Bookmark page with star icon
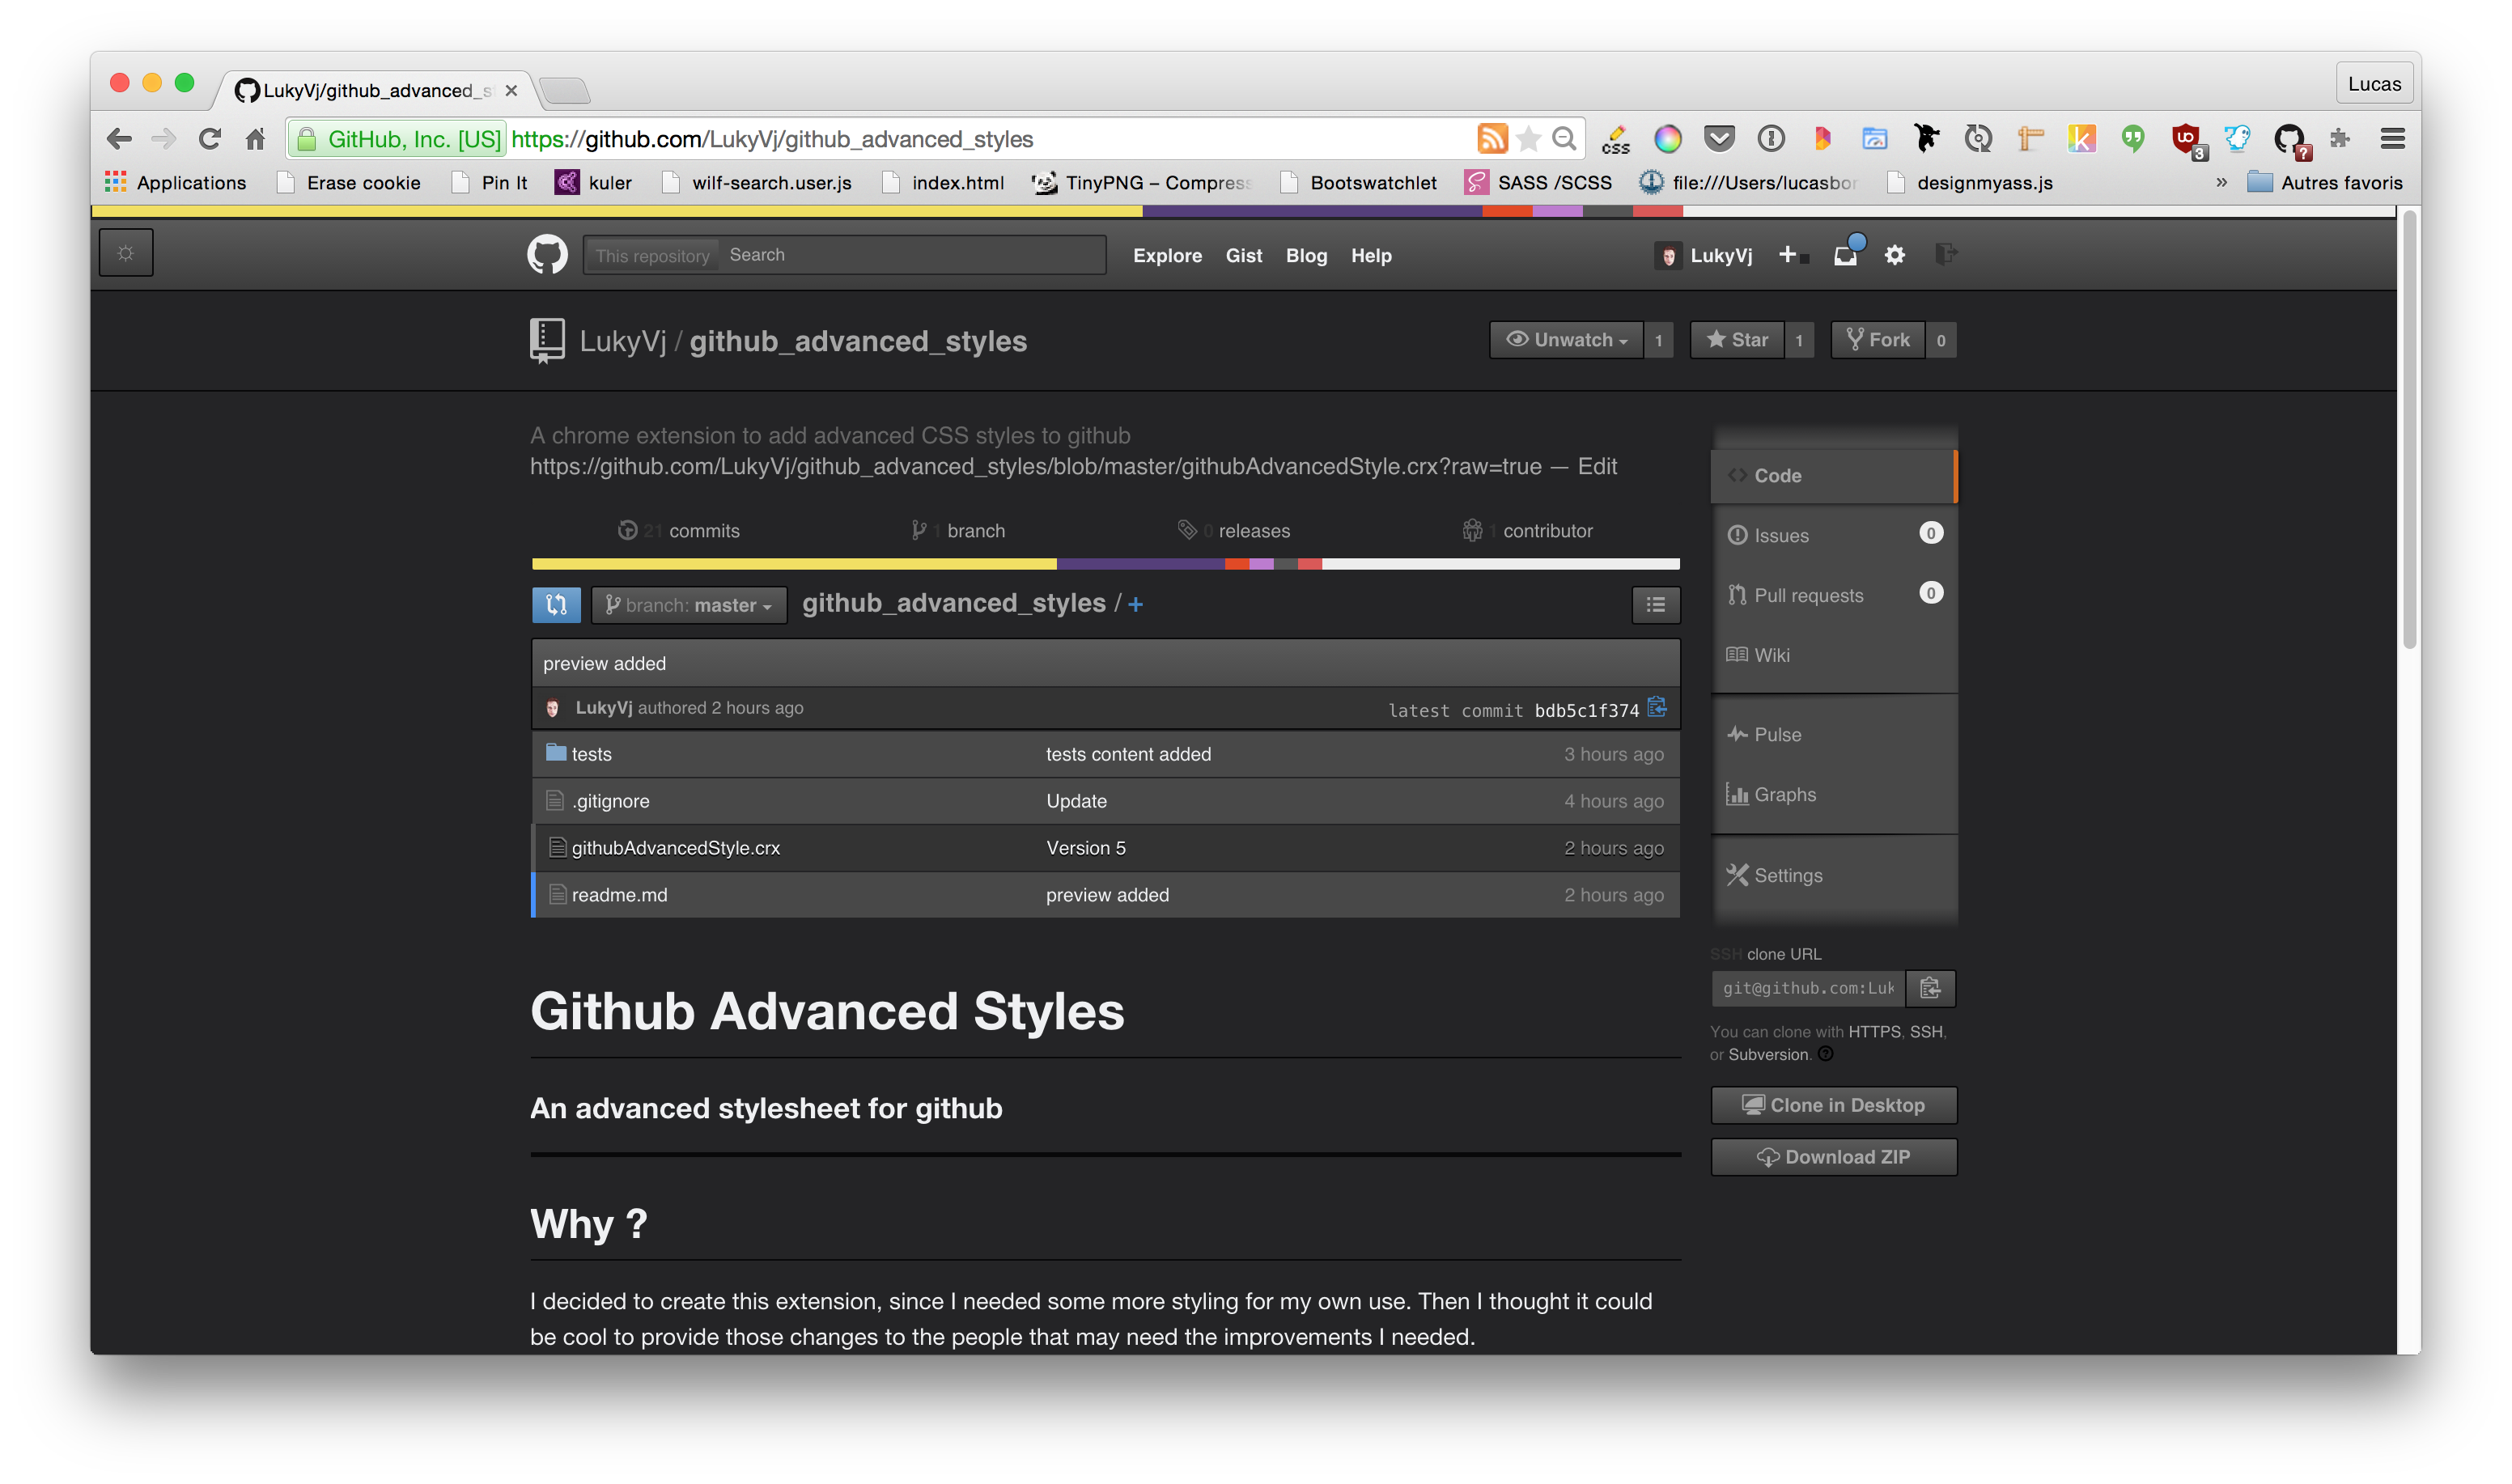The image size is (2512, 1484). [1528, 139]
